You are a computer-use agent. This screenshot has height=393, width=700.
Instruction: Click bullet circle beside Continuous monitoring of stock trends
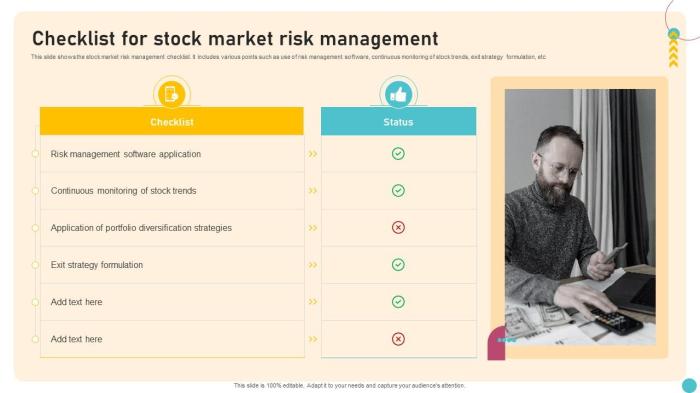35,191
